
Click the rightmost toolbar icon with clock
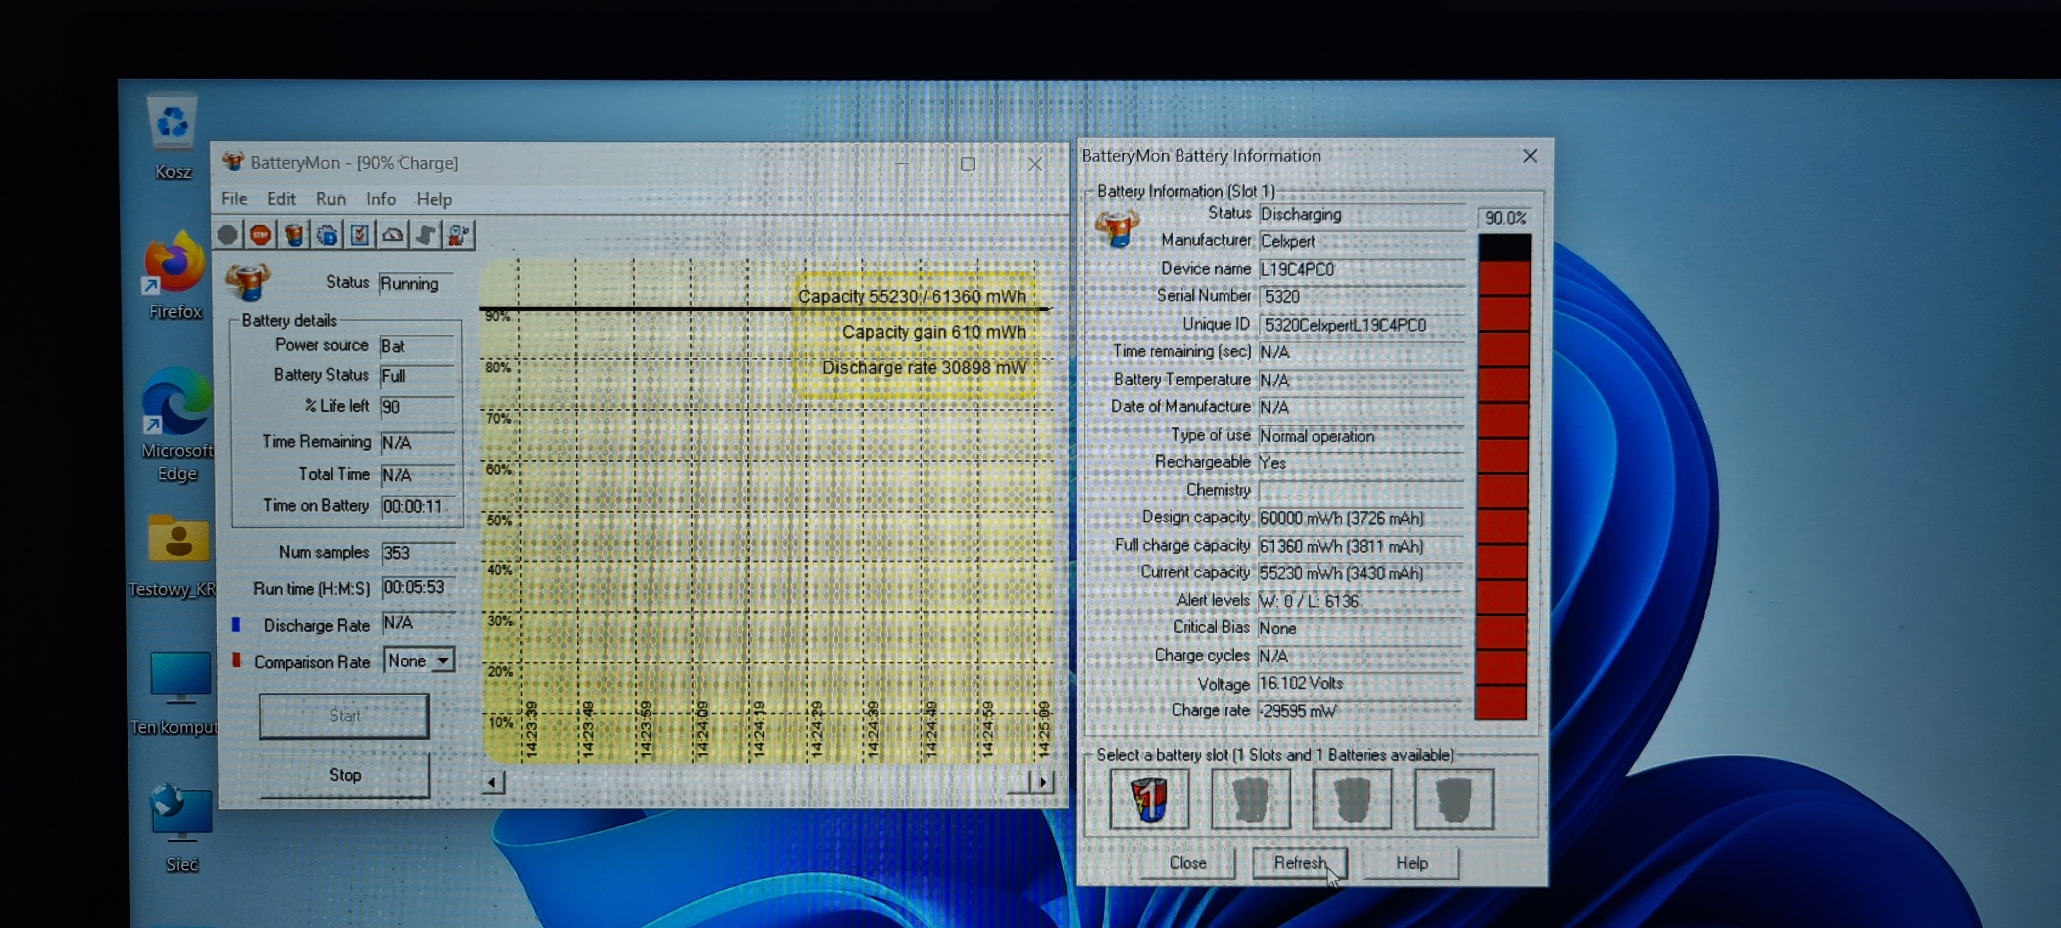click(459, 235)
